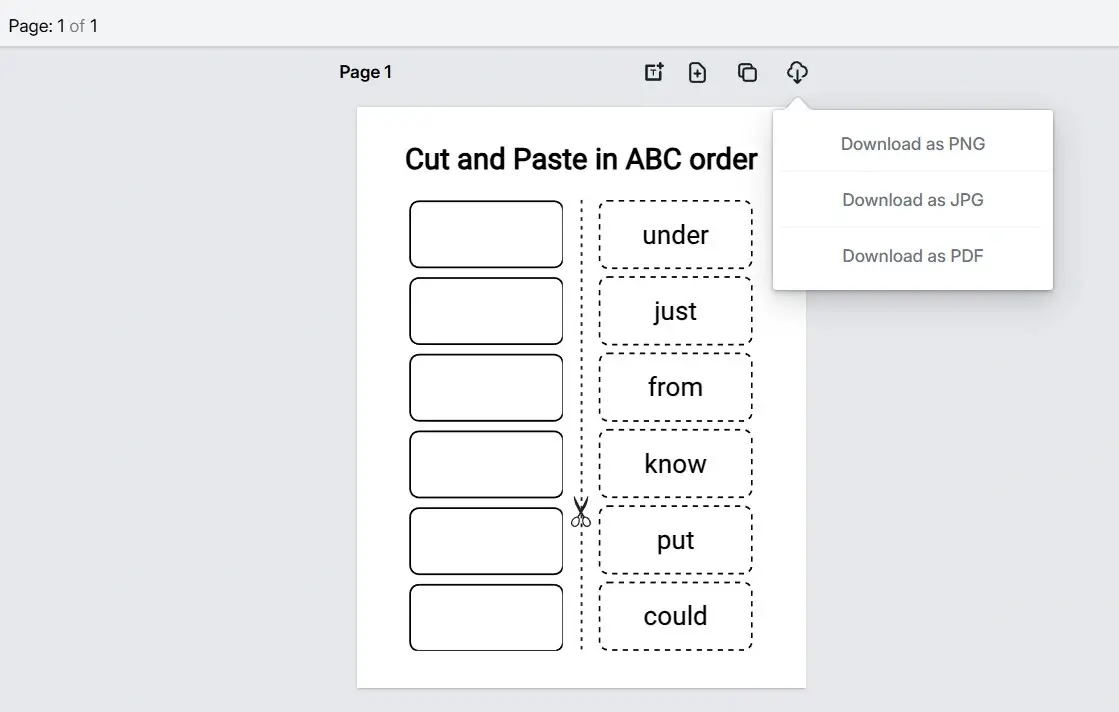This screenshot has height=712, width=1119.
Task: Click the 'Page: 1 of 1' indicator
Action: (53, 26)
